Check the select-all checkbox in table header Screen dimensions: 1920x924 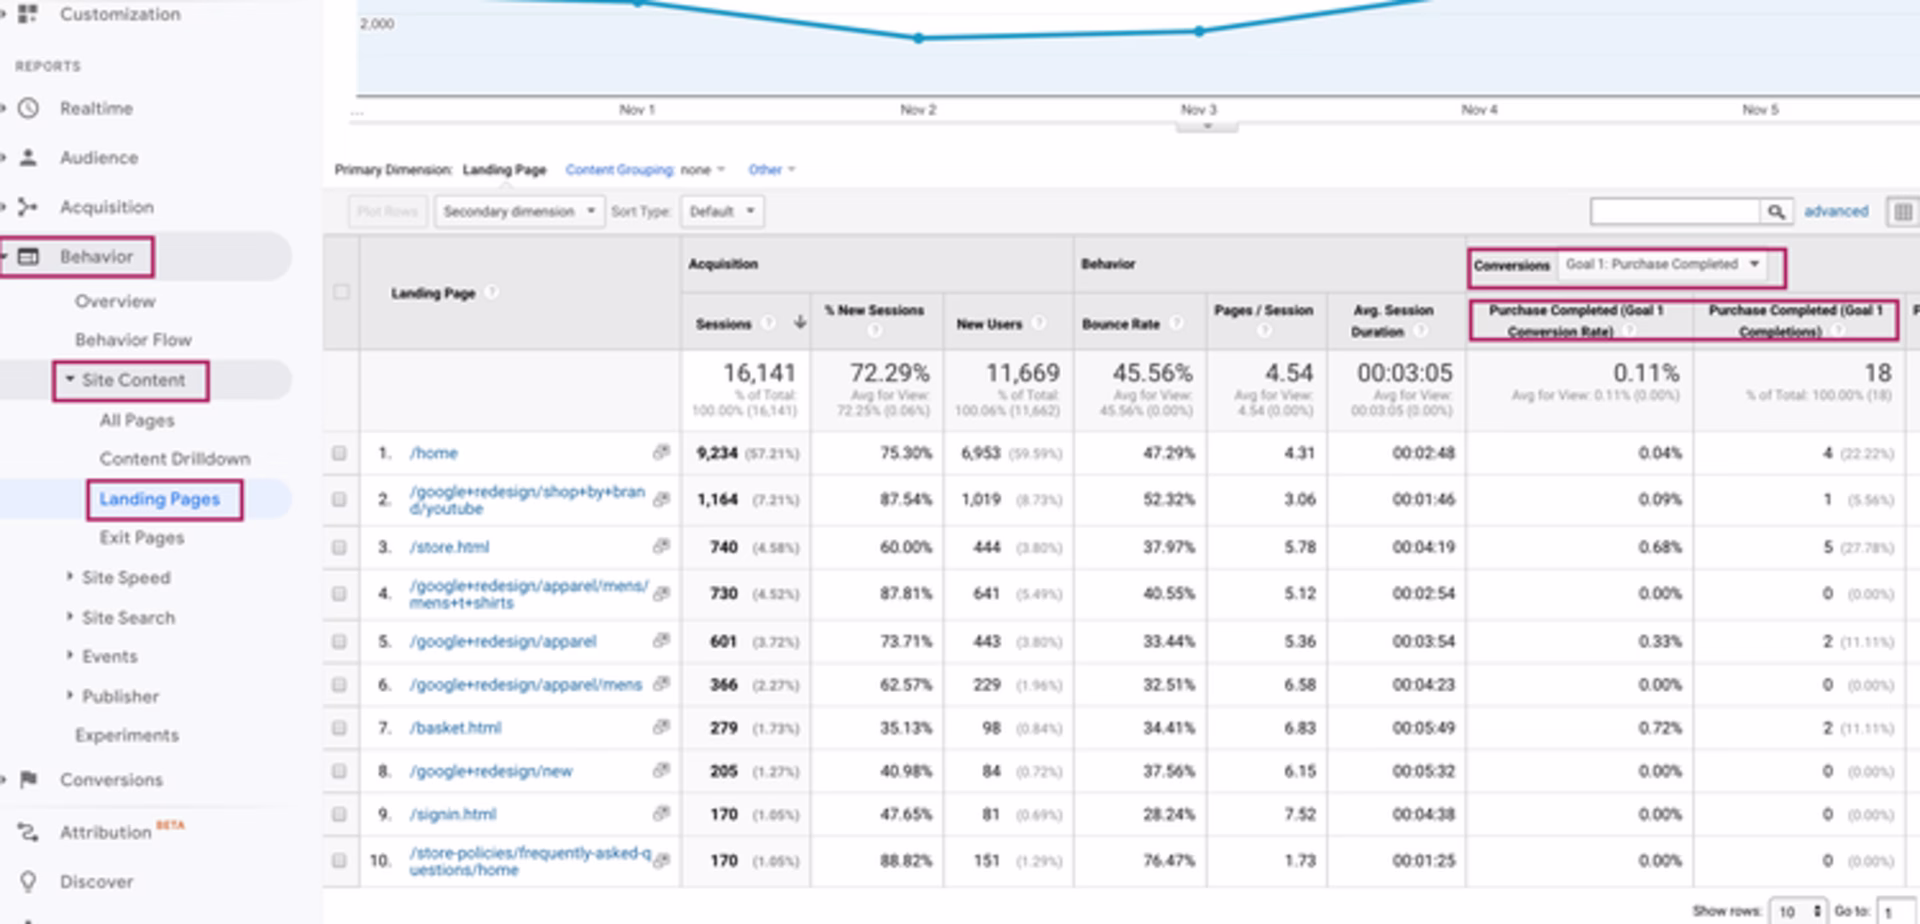(x=339, y=291)
